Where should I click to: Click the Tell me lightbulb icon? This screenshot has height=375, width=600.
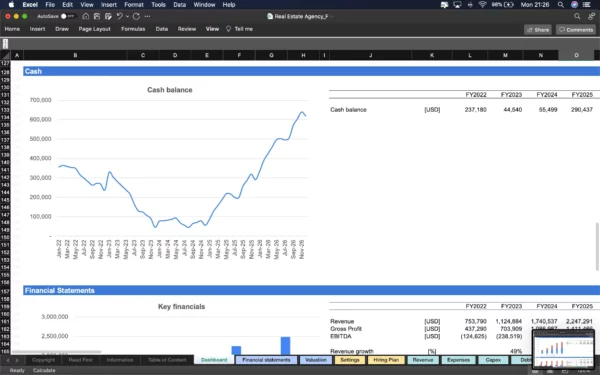[x=228, y=29]
